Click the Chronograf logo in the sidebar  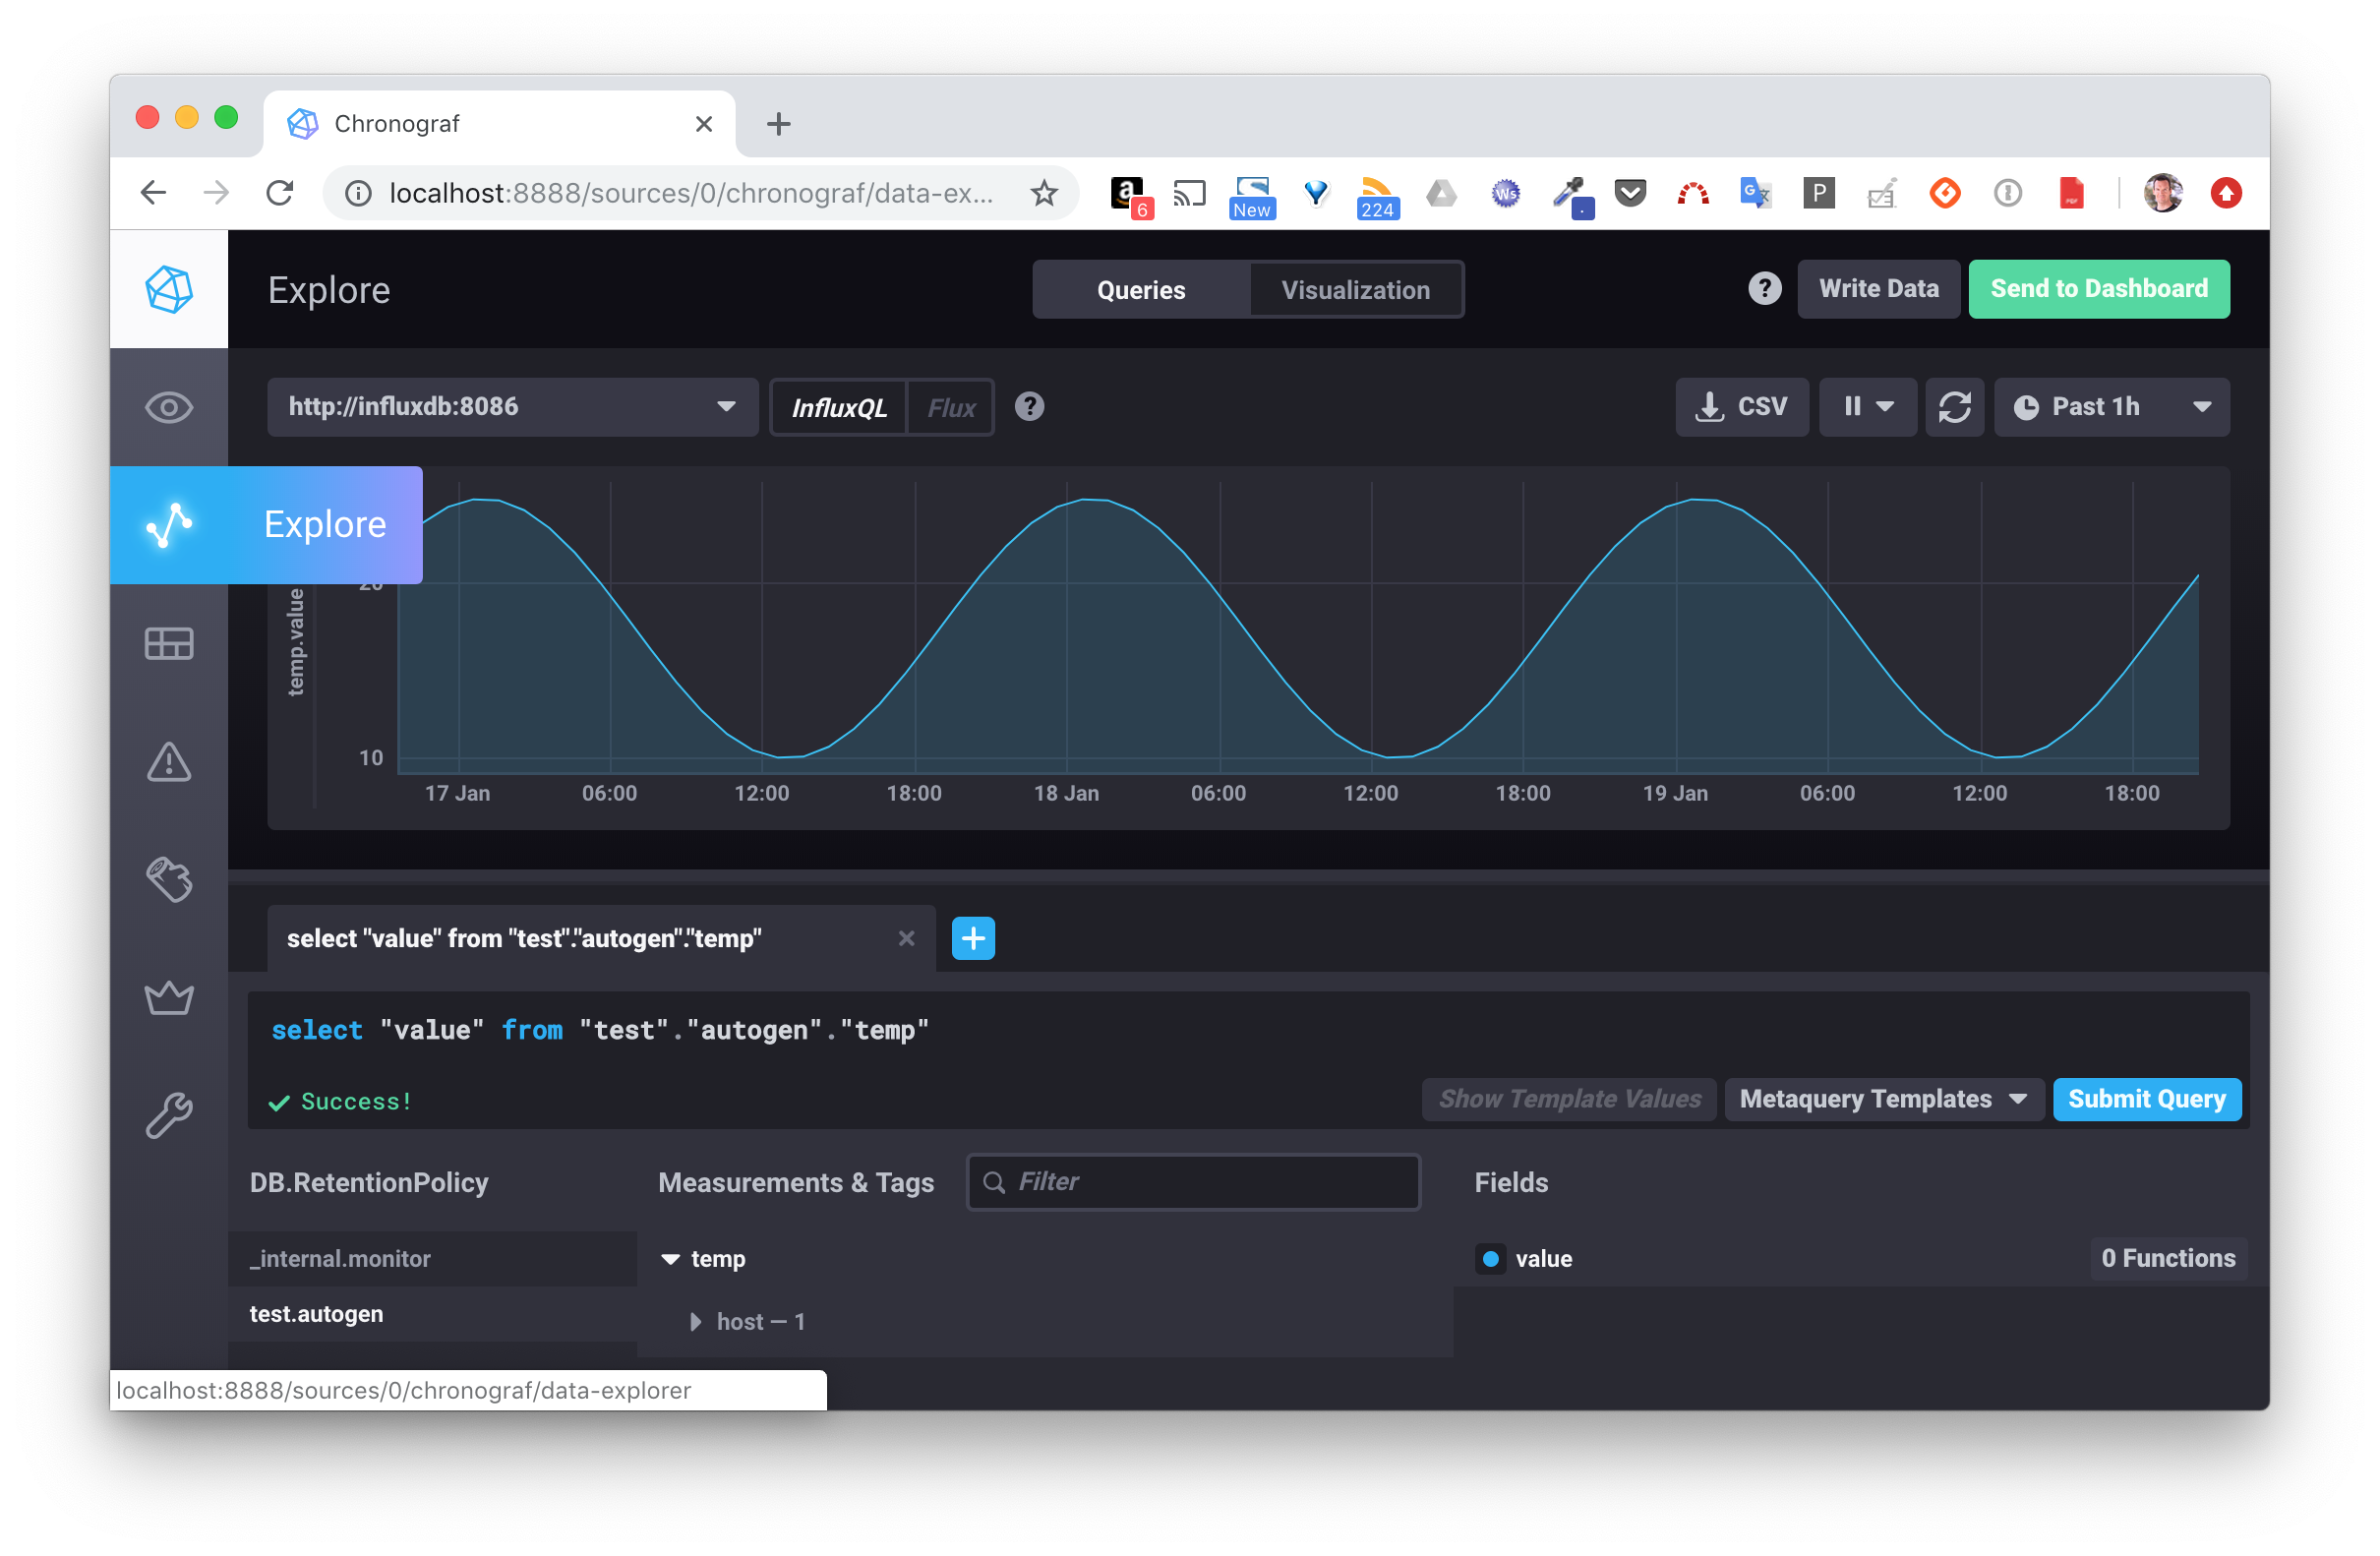(x=169, y=290)
